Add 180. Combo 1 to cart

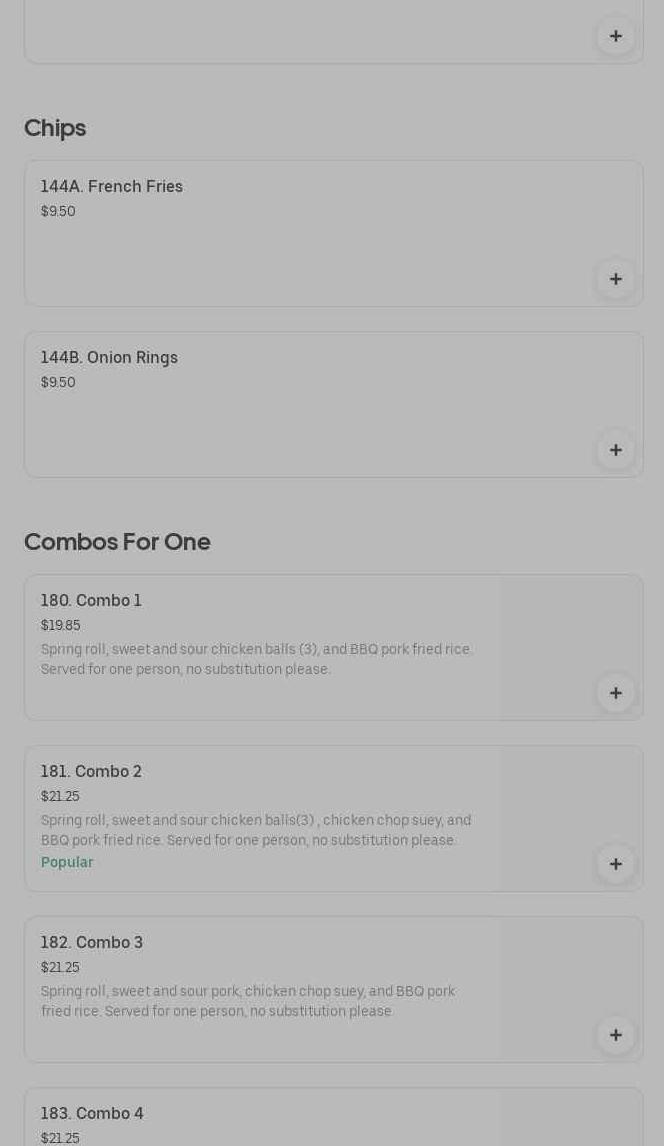615,693
